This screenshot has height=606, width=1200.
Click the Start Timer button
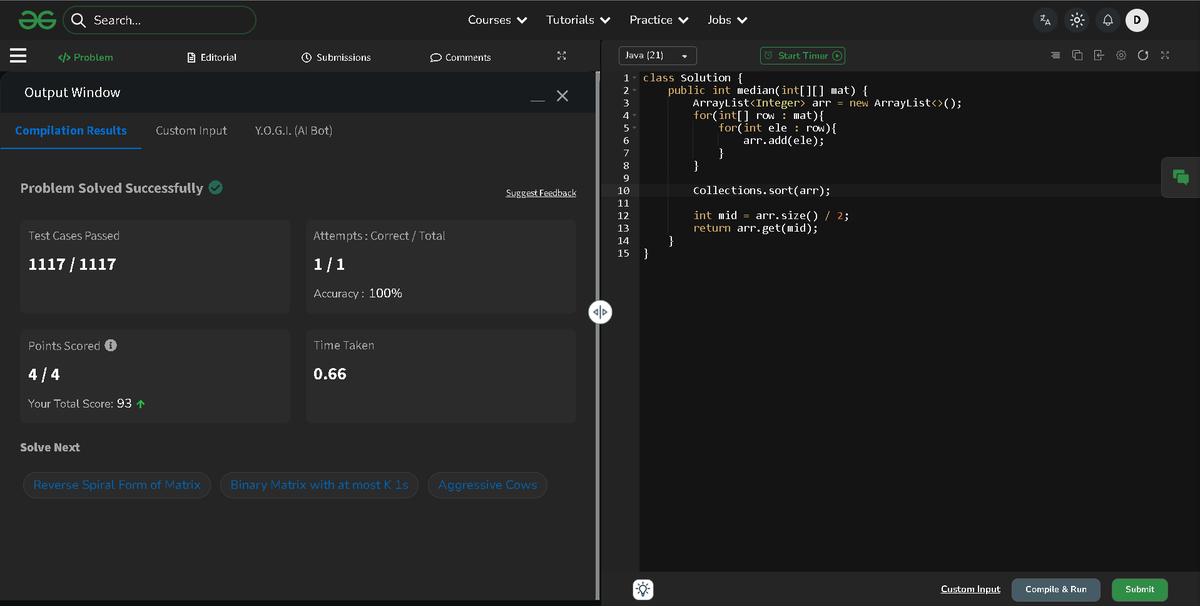(x=803, y=56)
